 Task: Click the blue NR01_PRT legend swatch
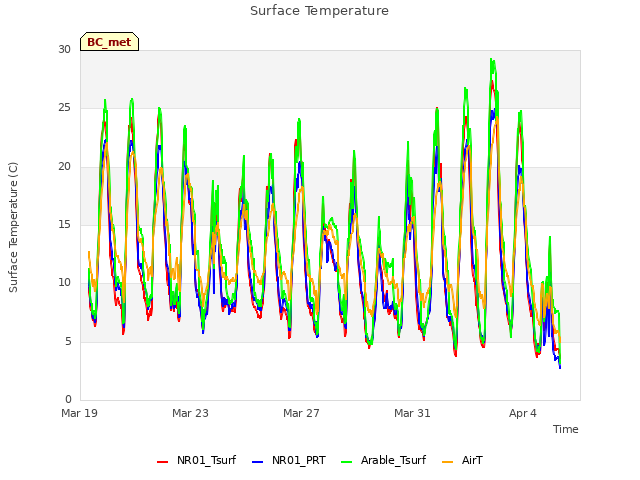(x=258, y=462)
